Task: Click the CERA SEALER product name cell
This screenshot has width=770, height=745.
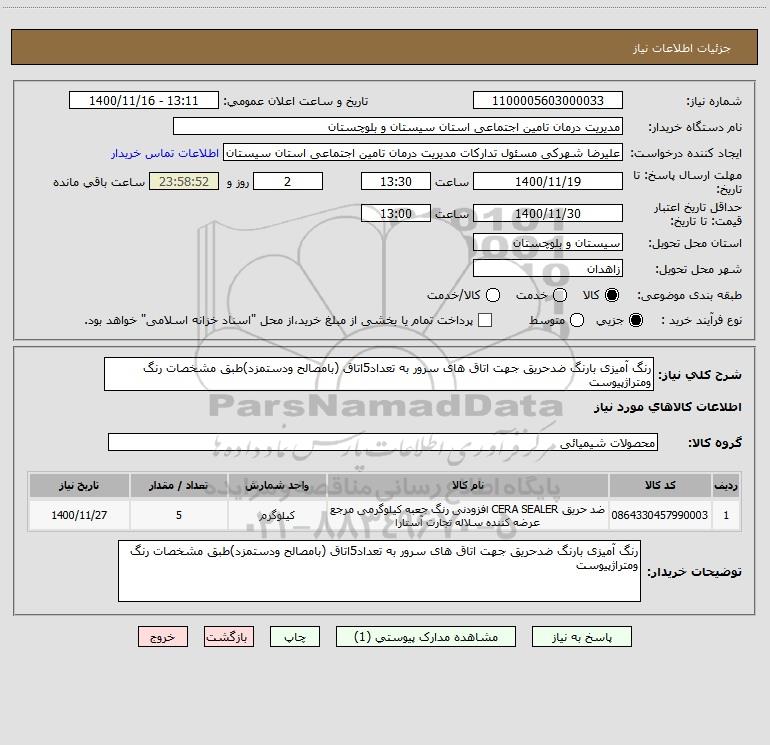Action: pyautogui.click(x=468, y=515)
